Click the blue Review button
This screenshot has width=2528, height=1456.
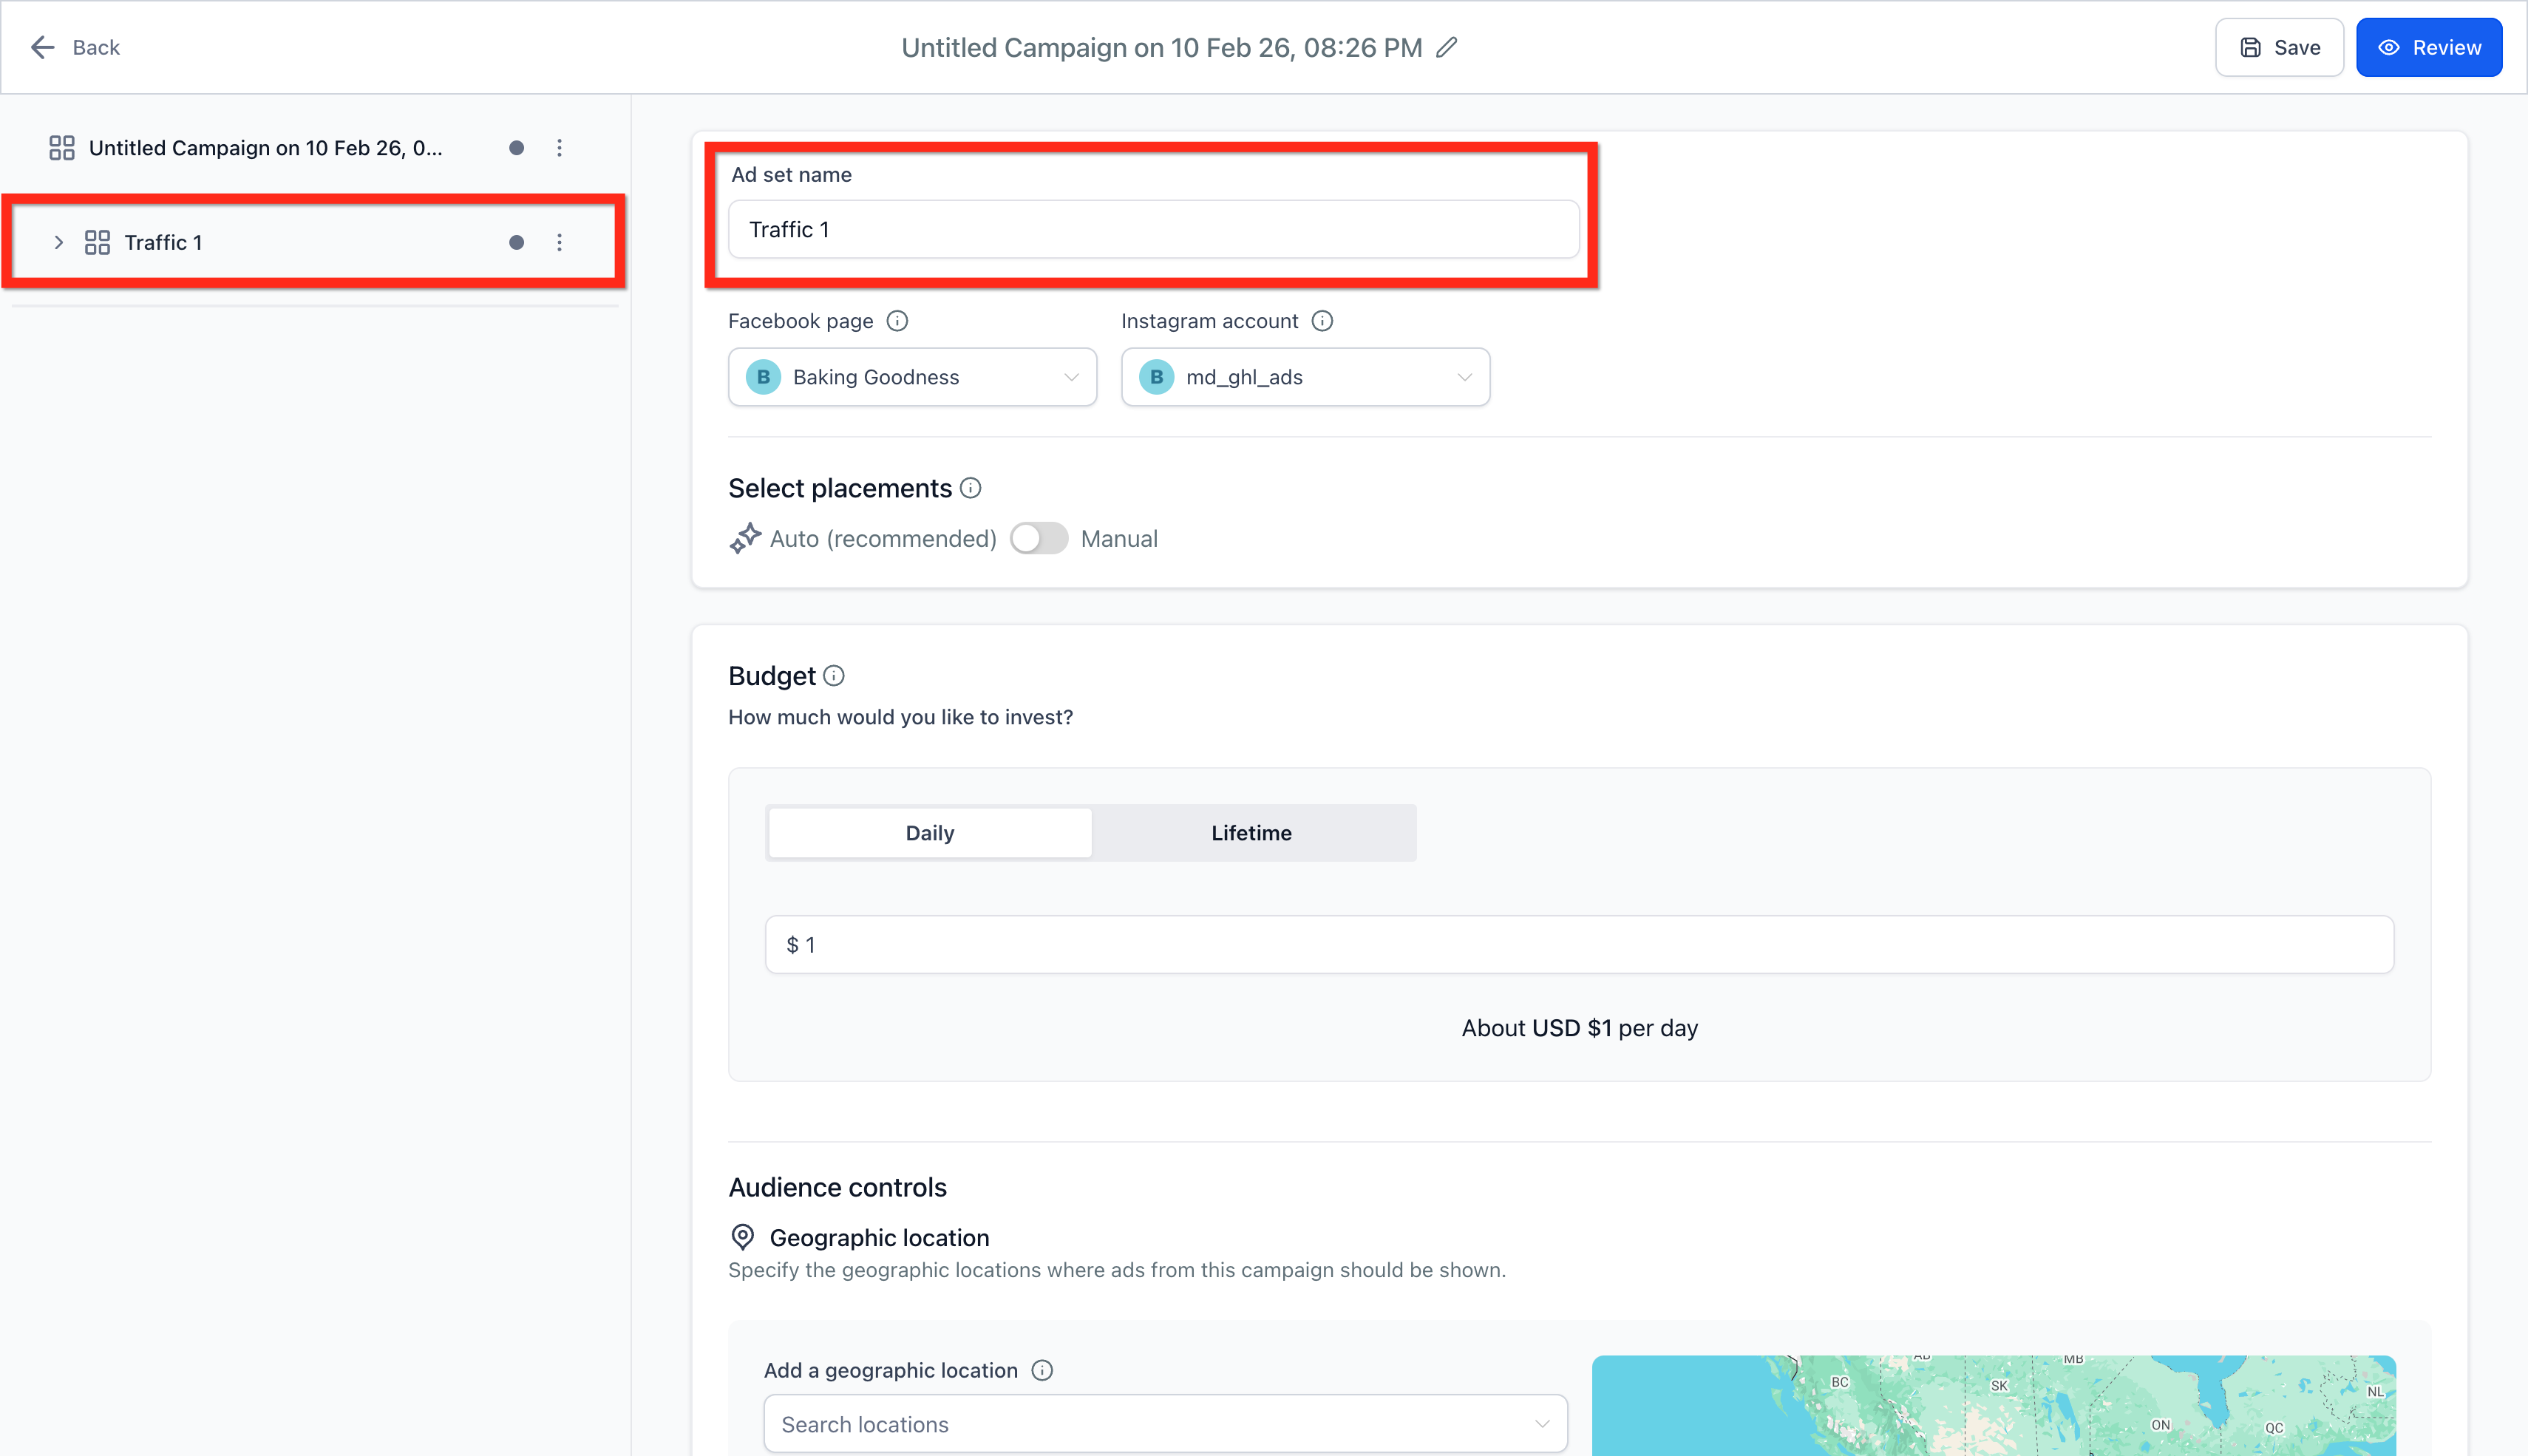point(2428,48)
